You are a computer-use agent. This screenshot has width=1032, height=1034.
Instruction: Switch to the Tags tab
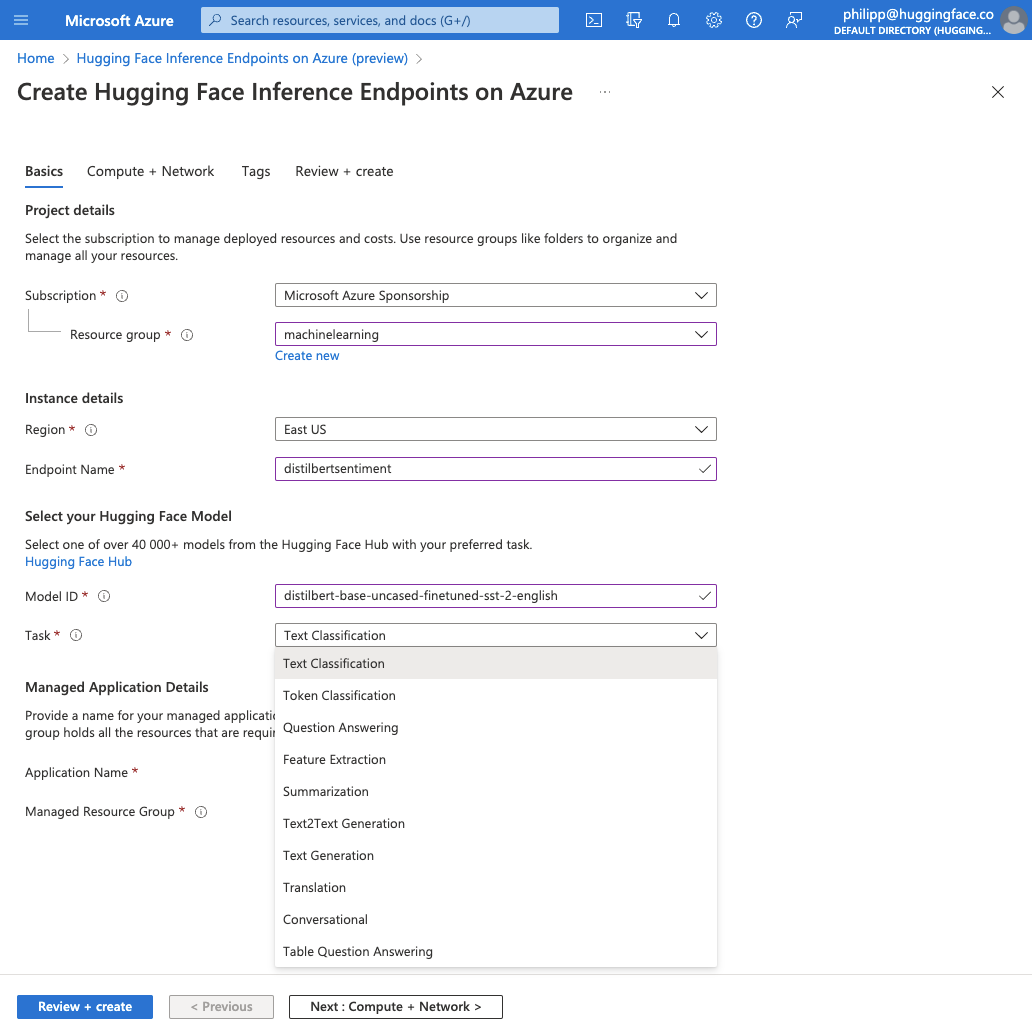256,172
